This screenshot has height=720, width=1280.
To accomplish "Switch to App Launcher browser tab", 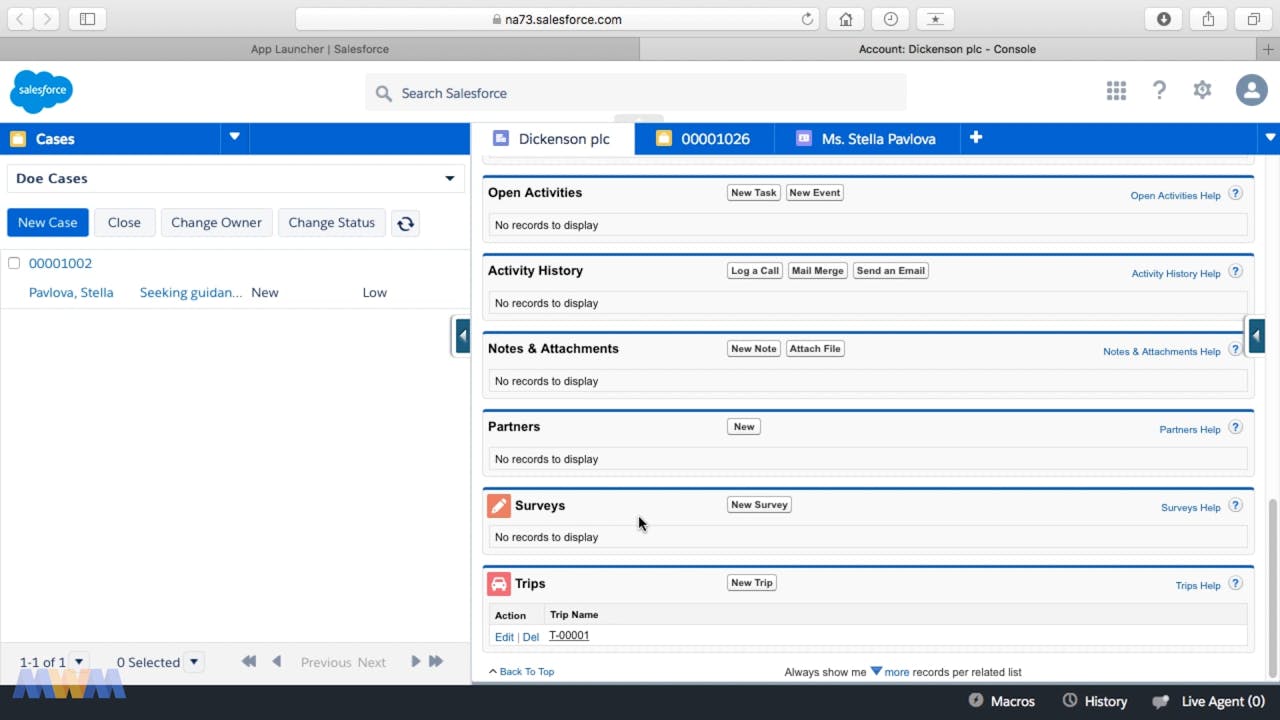I will click(320, 49).
